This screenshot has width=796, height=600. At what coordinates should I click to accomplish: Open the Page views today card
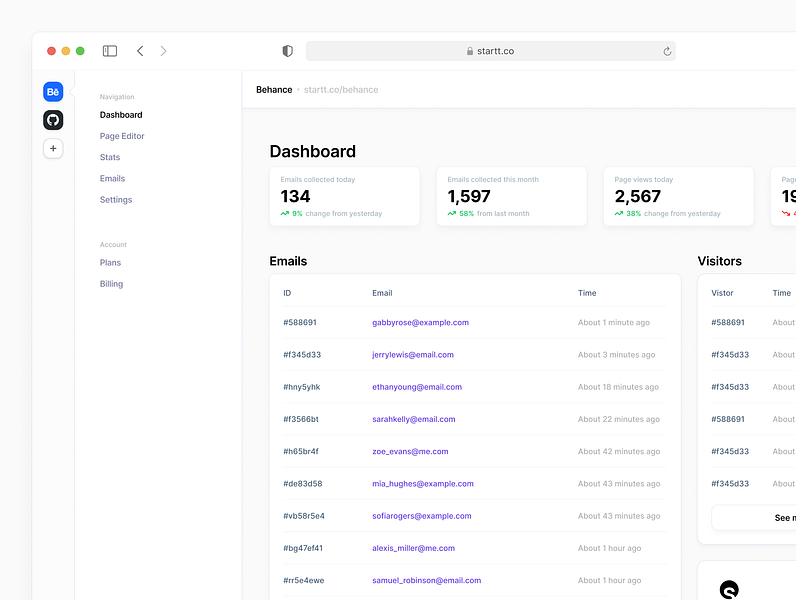point(679,196)
